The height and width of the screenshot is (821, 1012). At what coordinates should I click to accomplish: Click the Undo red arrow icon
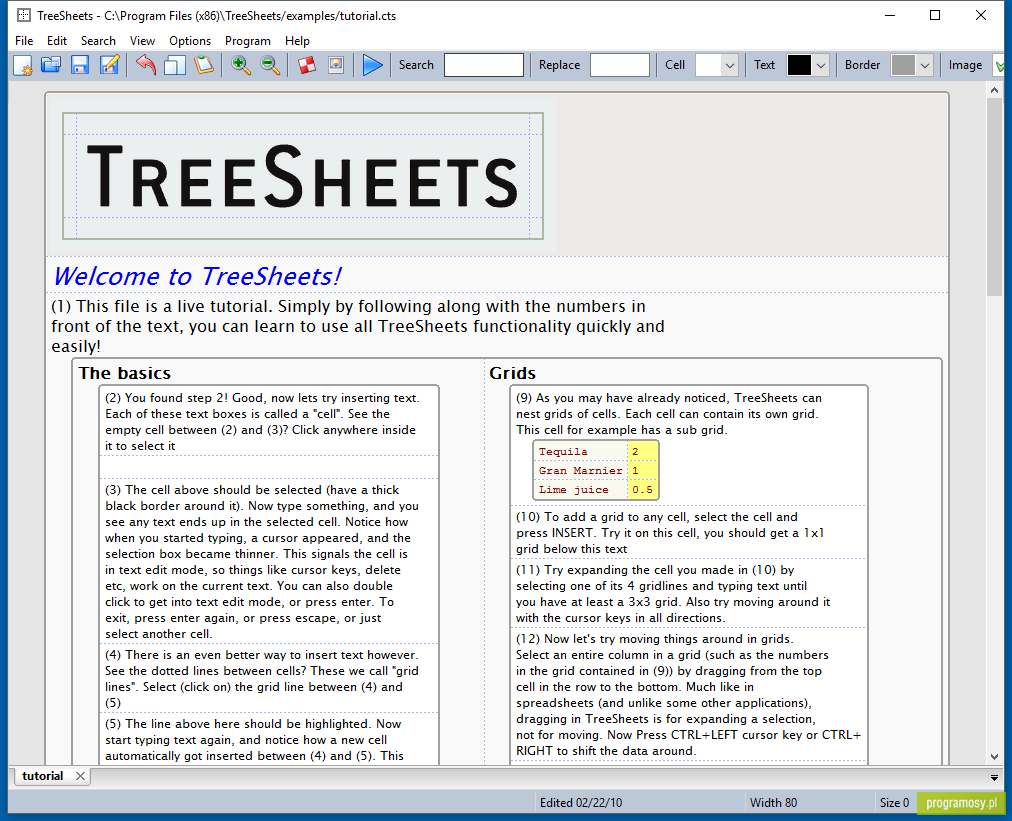pos(146,65)
